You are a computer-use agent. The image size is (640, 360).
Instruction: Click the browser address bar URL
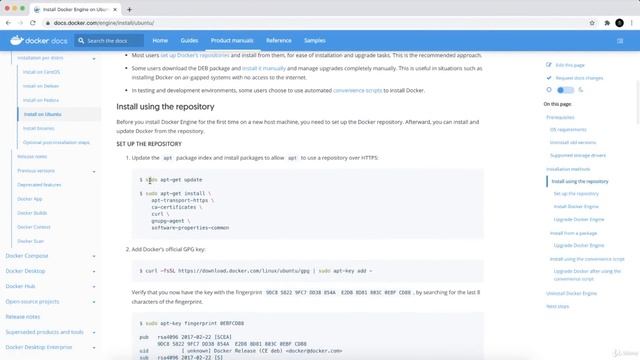[x=104, y=23]
